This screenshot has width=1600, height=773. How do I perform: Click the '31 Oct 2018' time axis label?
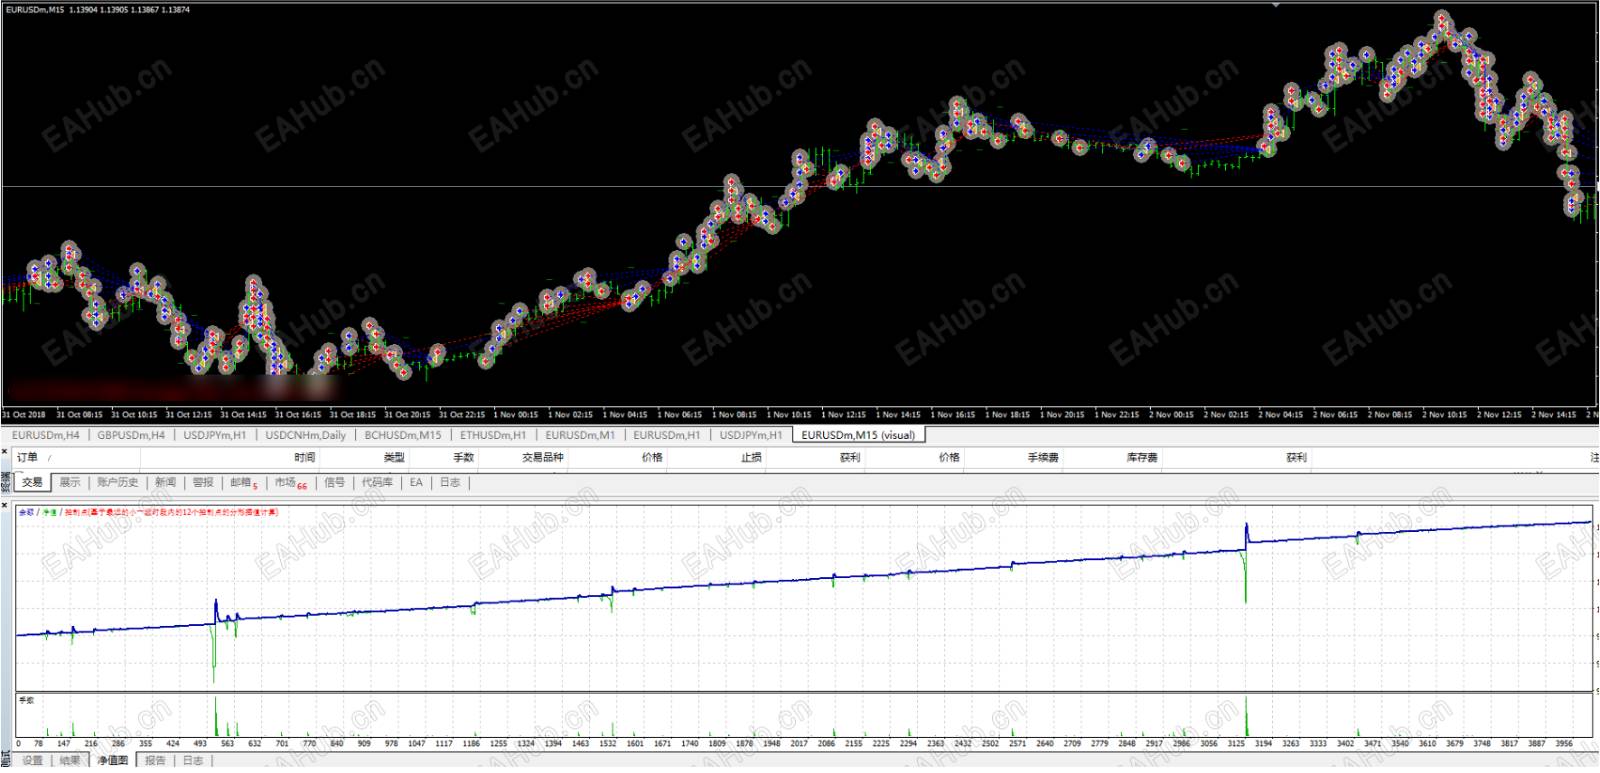(x=23, y=414)
